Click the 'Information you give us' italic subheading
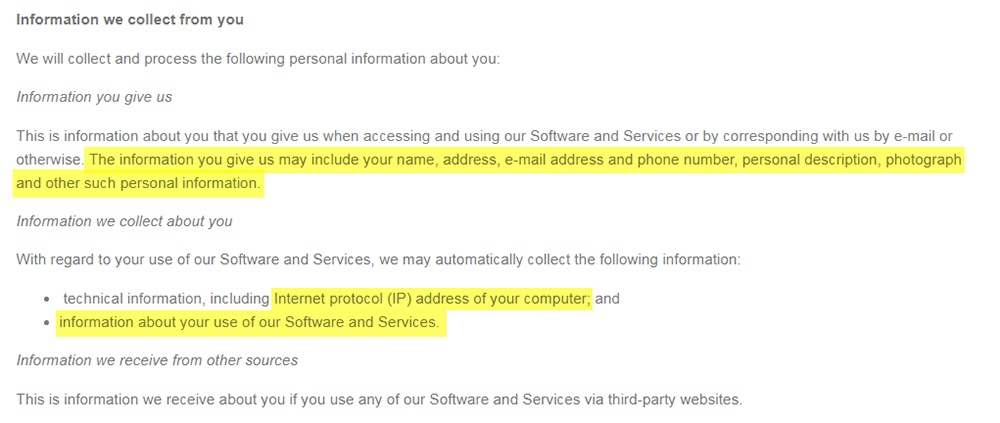 click(x=94, y=97)
